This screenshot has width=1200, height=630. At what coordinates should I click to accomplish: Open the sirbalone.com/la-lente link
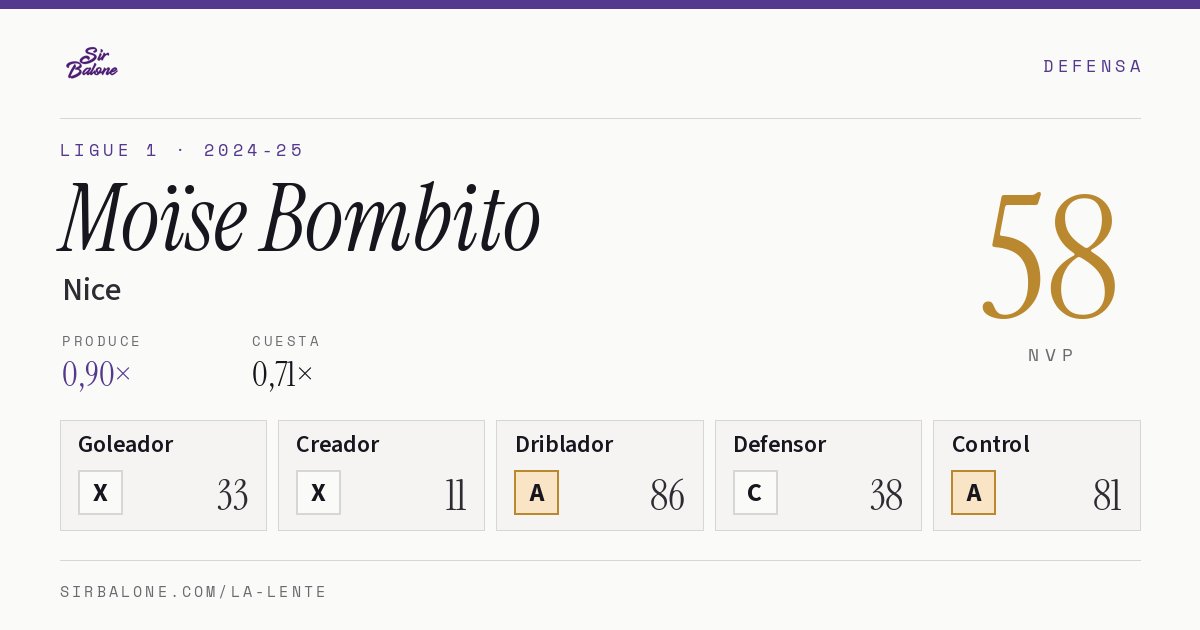194,592
